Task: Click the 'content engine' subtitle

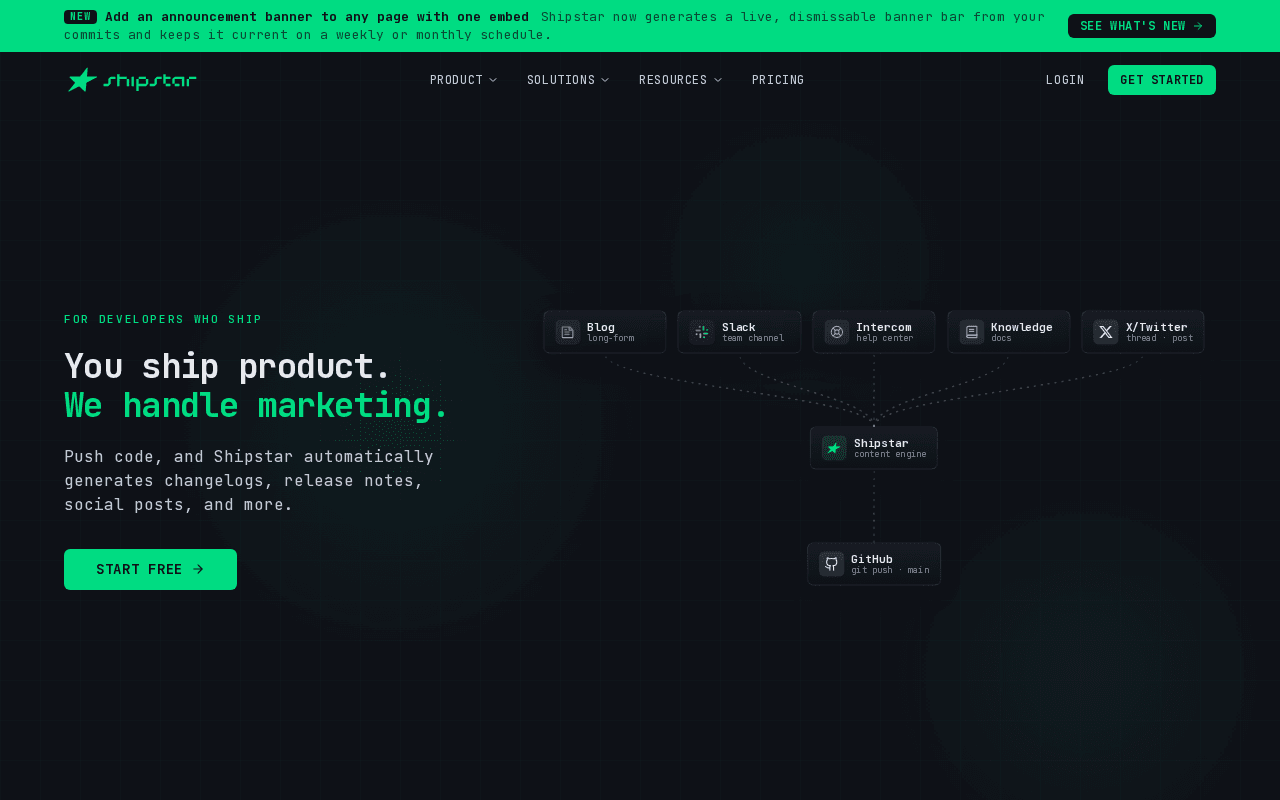Action: coord(890,454)
